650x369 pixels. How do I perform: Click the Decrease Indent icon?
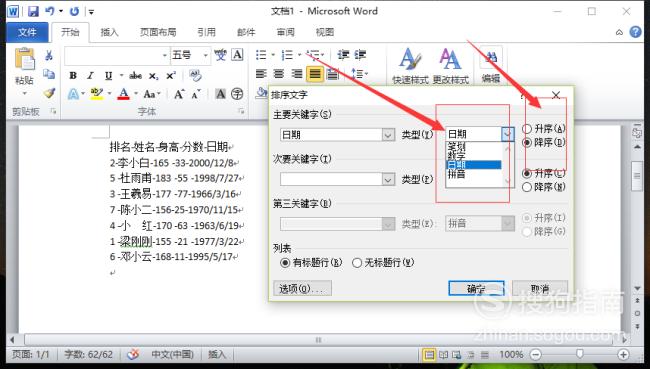click(x=343, y=55)
